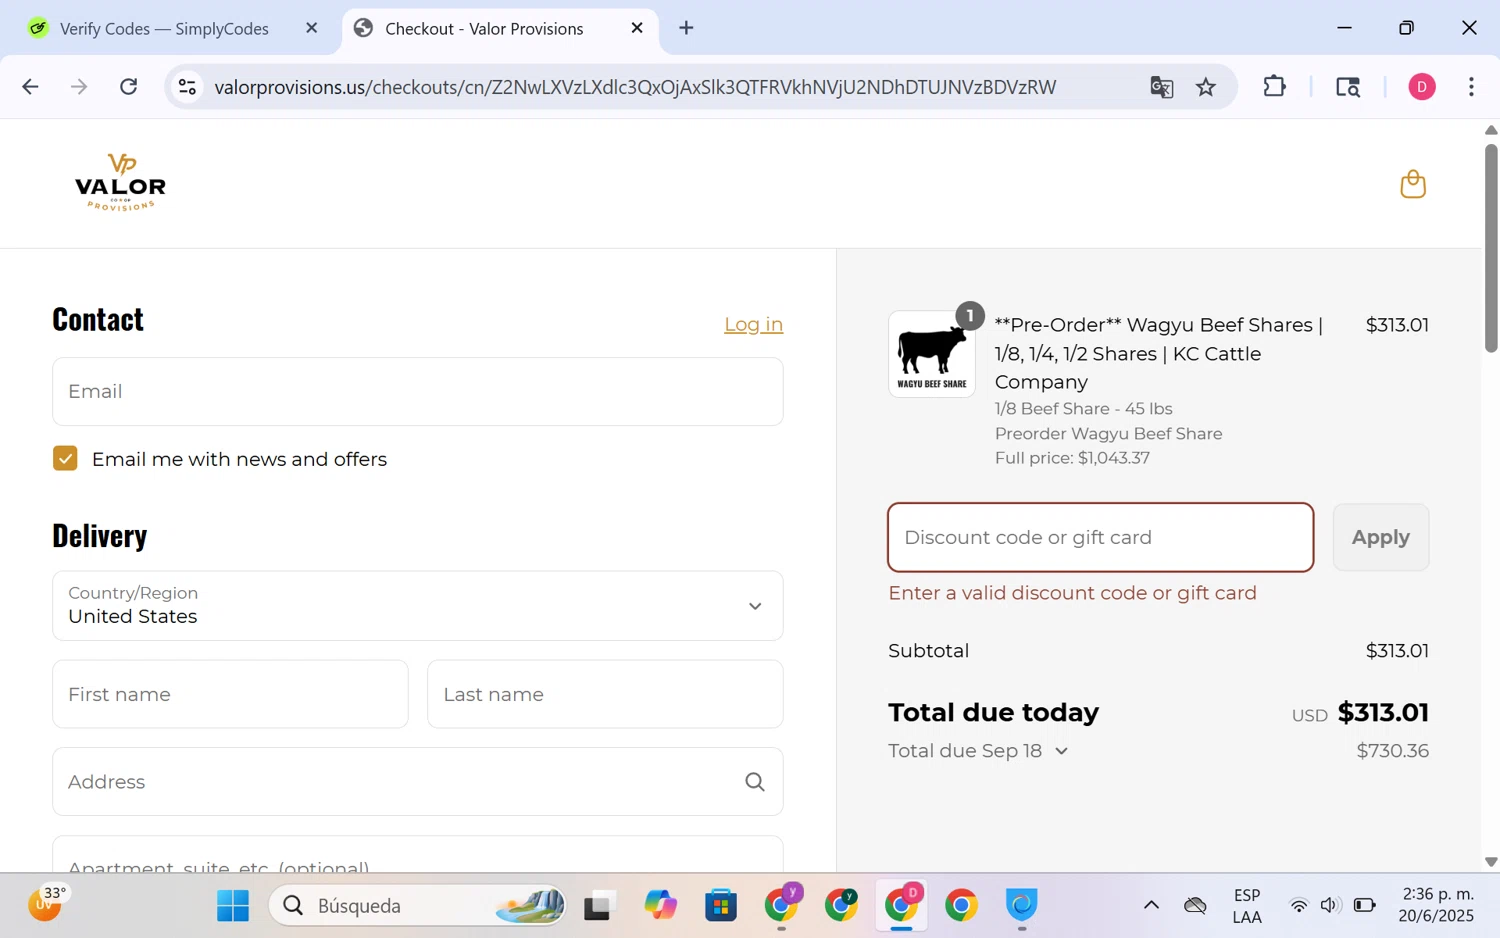
Task: Open the Chrome profile avatar D
Action: tap(1421, 87)
